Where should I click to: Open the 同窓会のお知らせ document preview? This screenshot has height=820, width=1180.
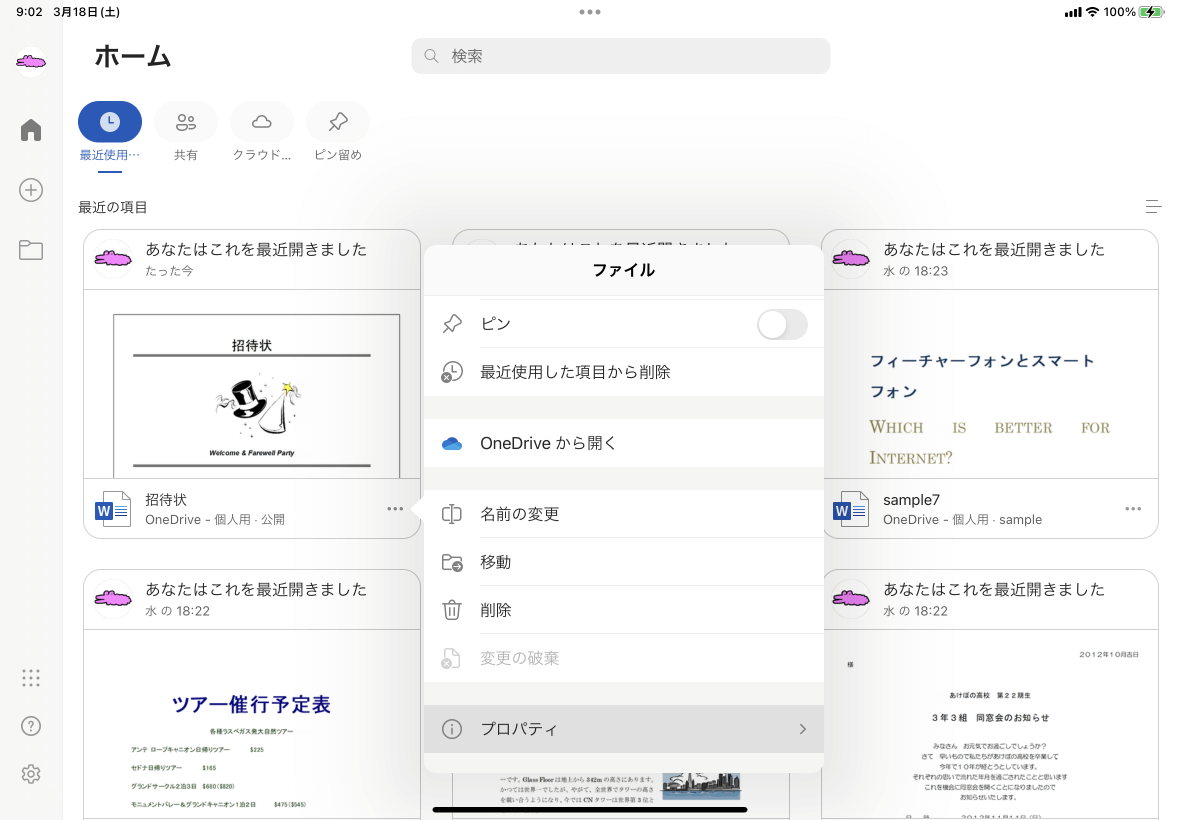[990, 724]
